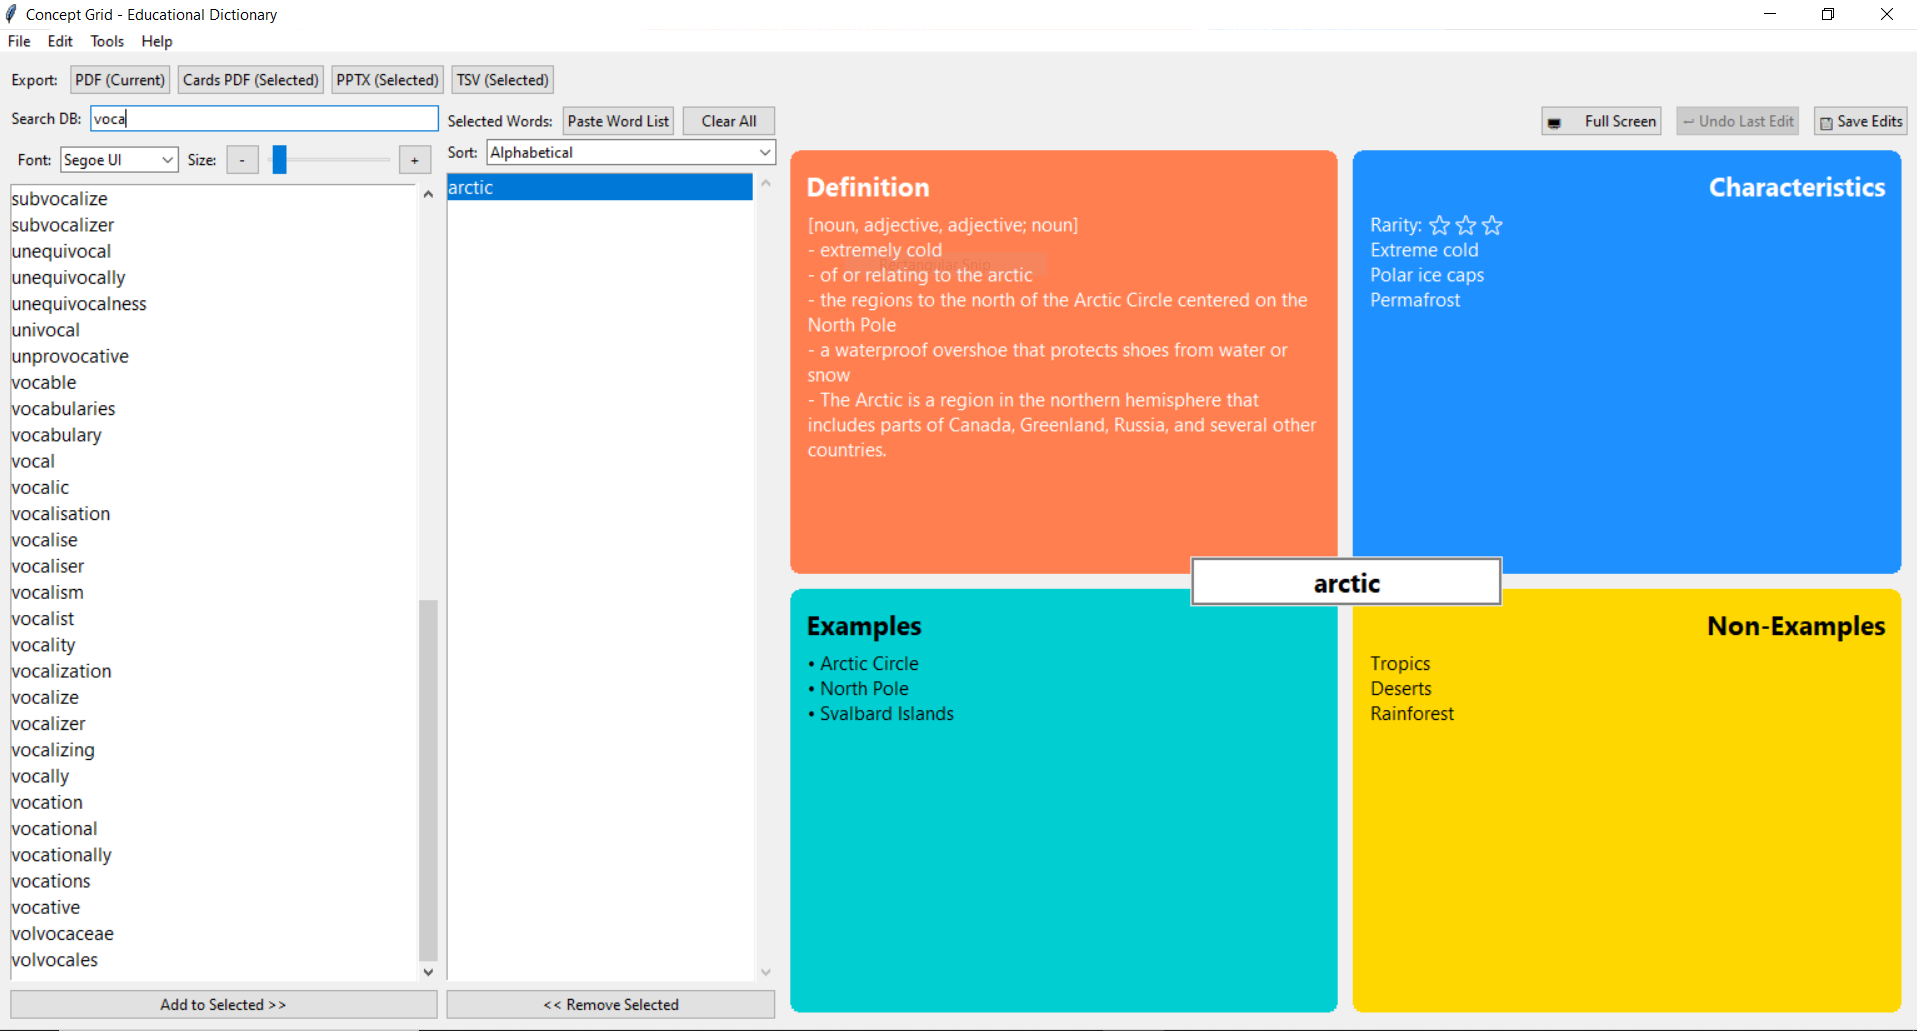Open the Help menu
This screenshot has width=1917, height=1031.
coord(156,41)
